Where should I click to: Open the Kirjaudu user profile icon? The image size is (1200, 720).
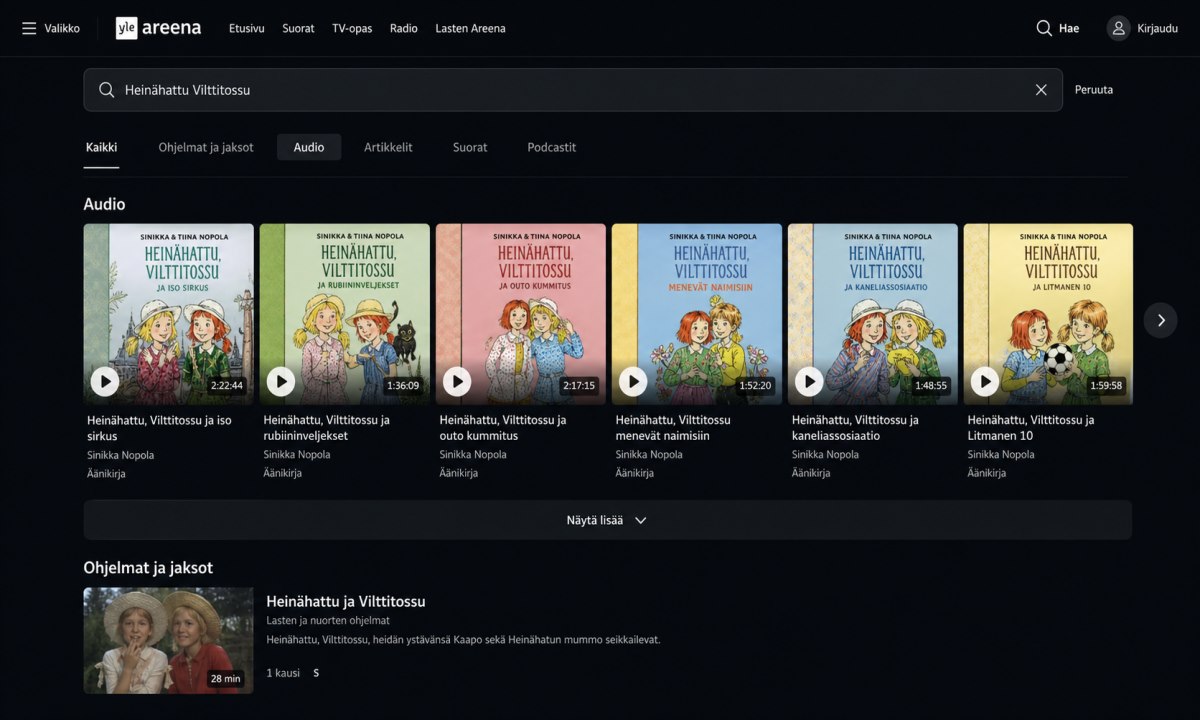[1119, 28]
